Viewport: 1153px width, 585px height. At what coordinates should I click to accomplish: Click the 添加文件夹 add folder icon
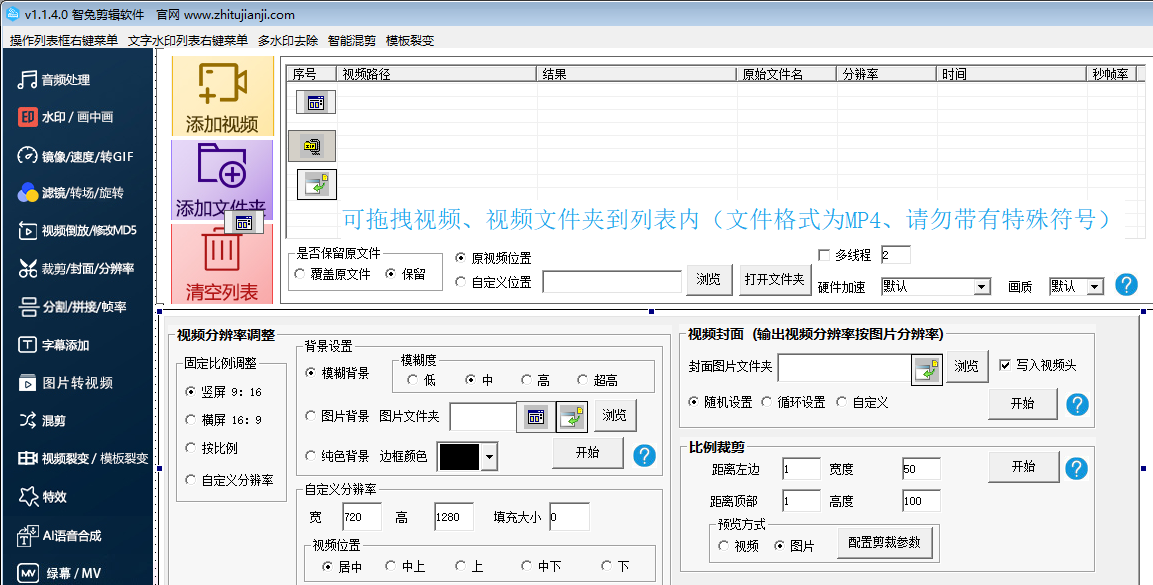[222, 166]
